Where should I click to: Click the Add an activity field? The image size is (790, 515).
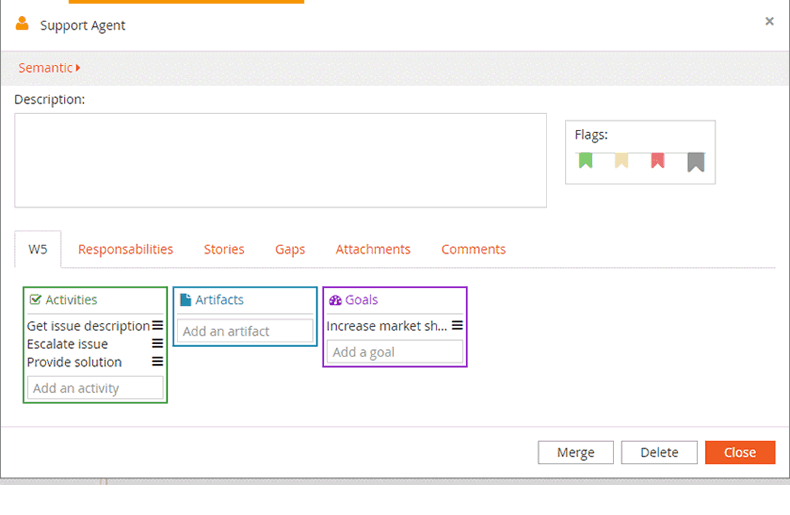[x=95, y=388]
